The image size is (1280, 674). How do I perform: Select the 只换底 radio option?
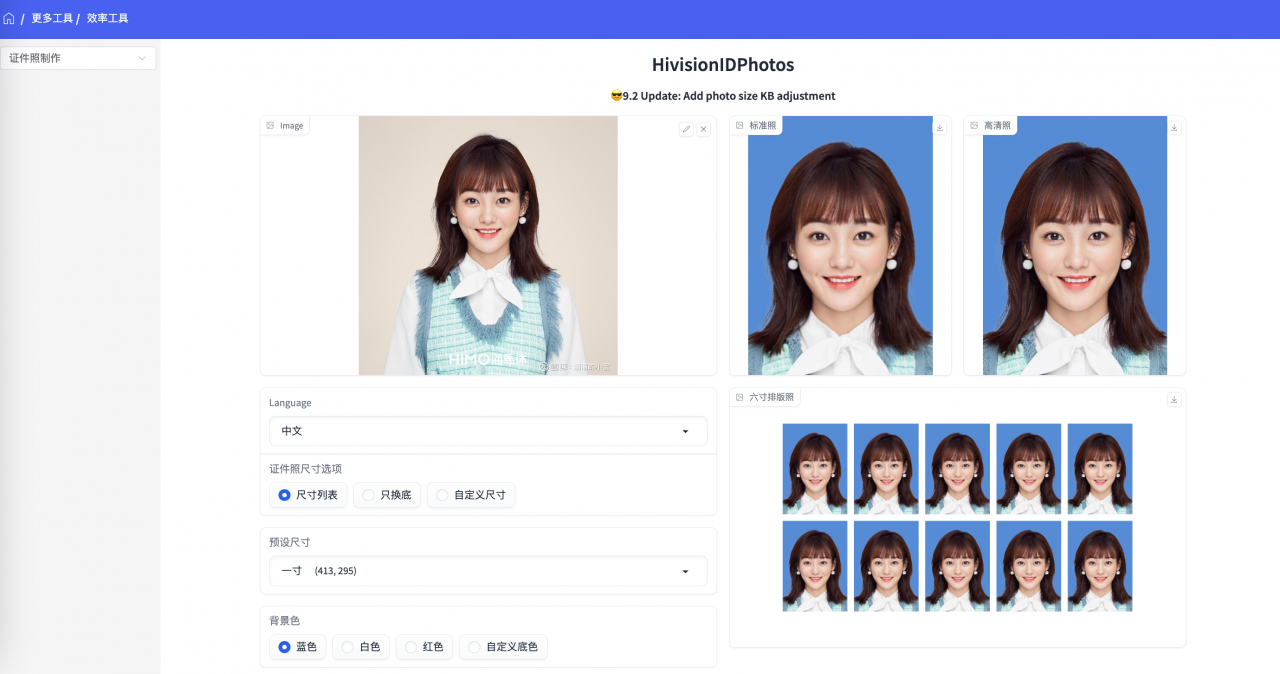[387, 495]
